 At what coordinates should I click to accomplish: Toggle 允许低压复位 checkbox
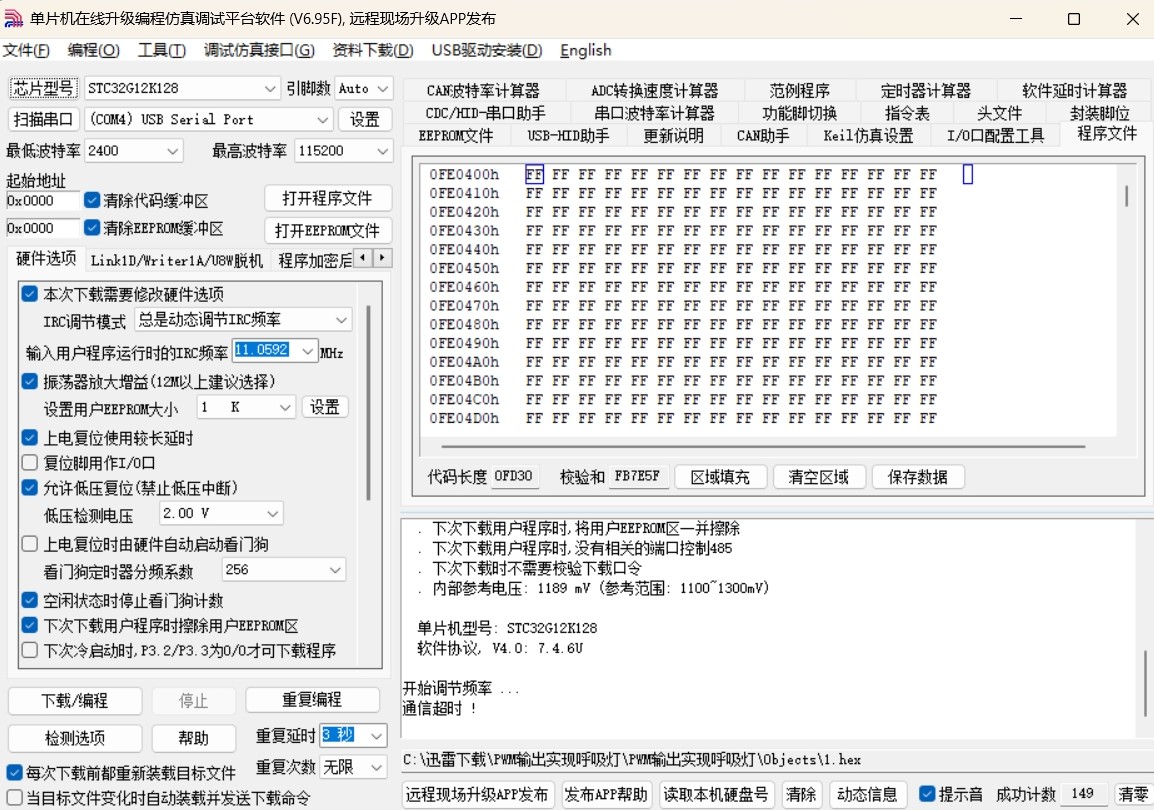click(x=29, y=488)
